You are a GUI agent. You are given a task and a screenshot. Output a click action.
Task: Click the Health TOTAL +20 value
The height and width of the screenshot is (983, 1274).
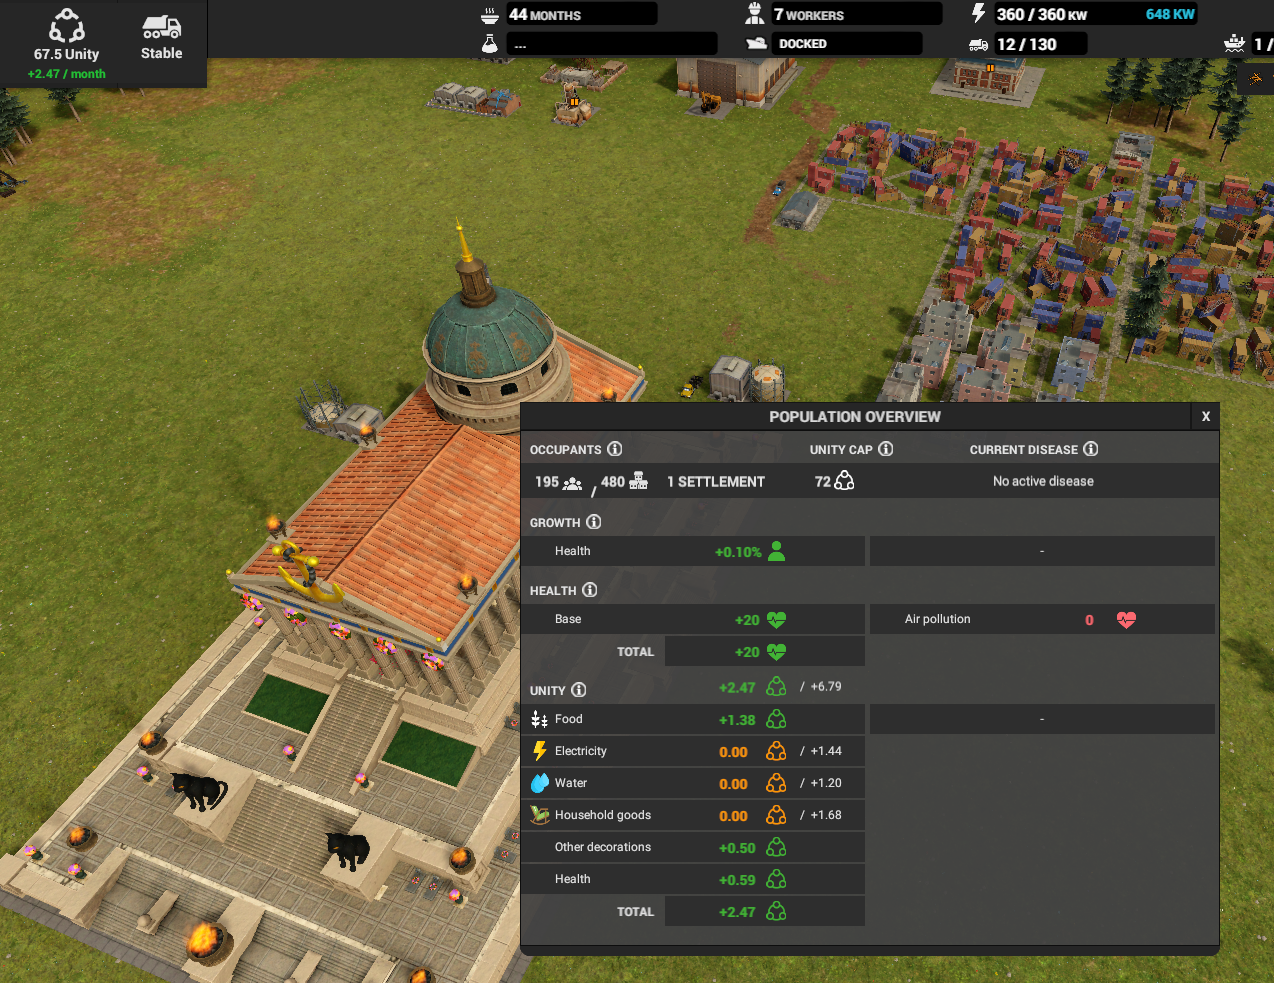(747, 652)
